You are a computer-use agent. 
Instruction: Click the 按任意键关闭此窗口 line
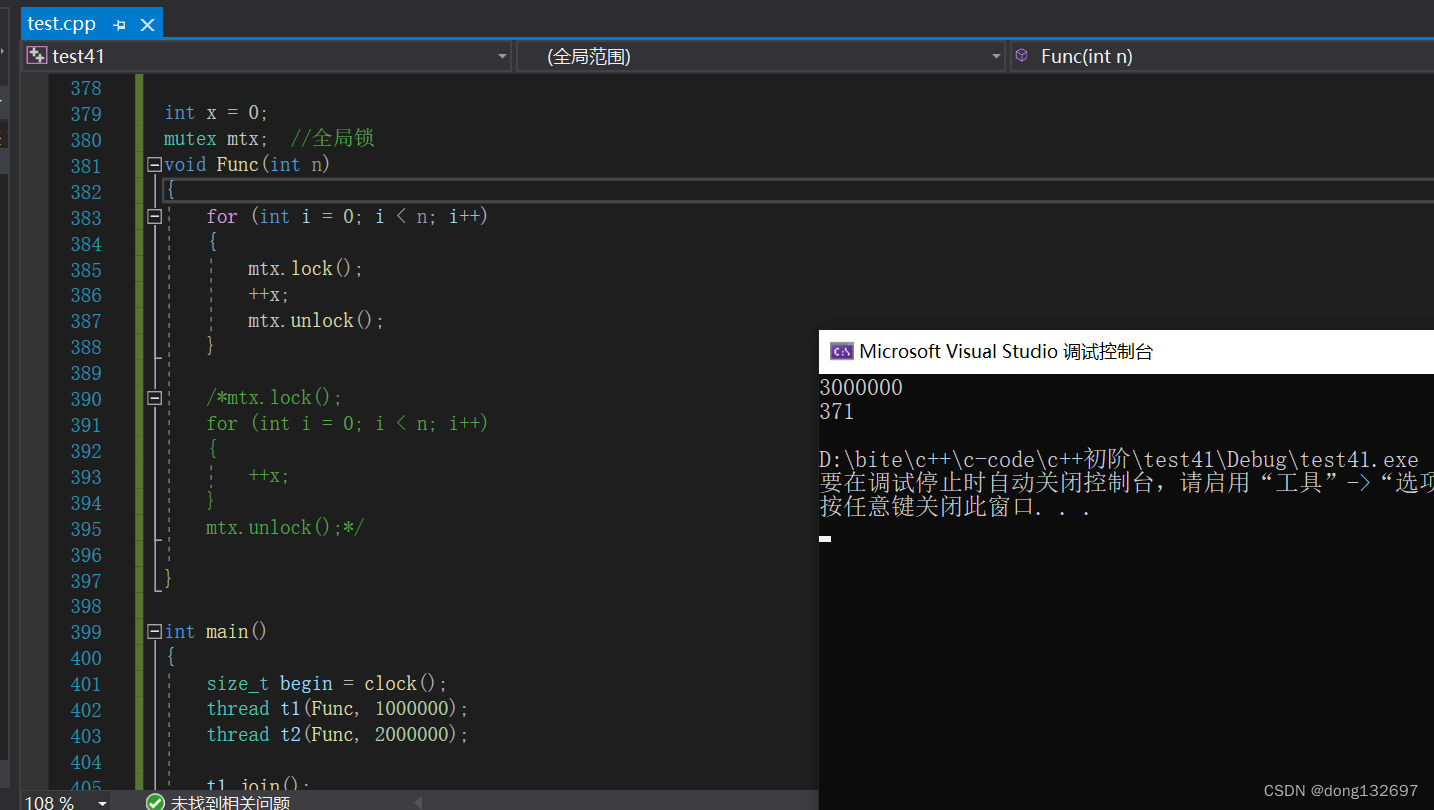coord(955,507)
